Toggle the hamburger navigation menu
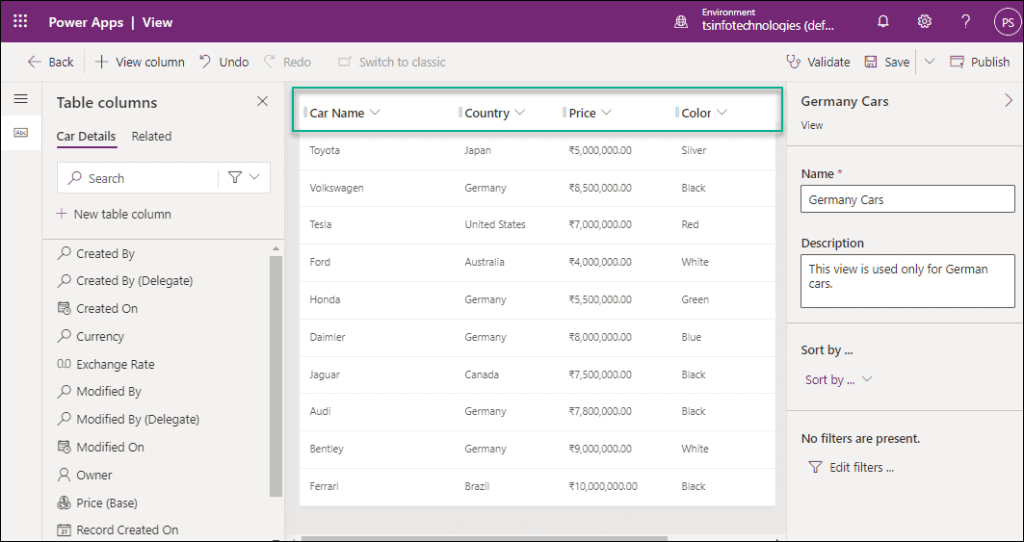 pyautogui.click(x=21, y=99)
